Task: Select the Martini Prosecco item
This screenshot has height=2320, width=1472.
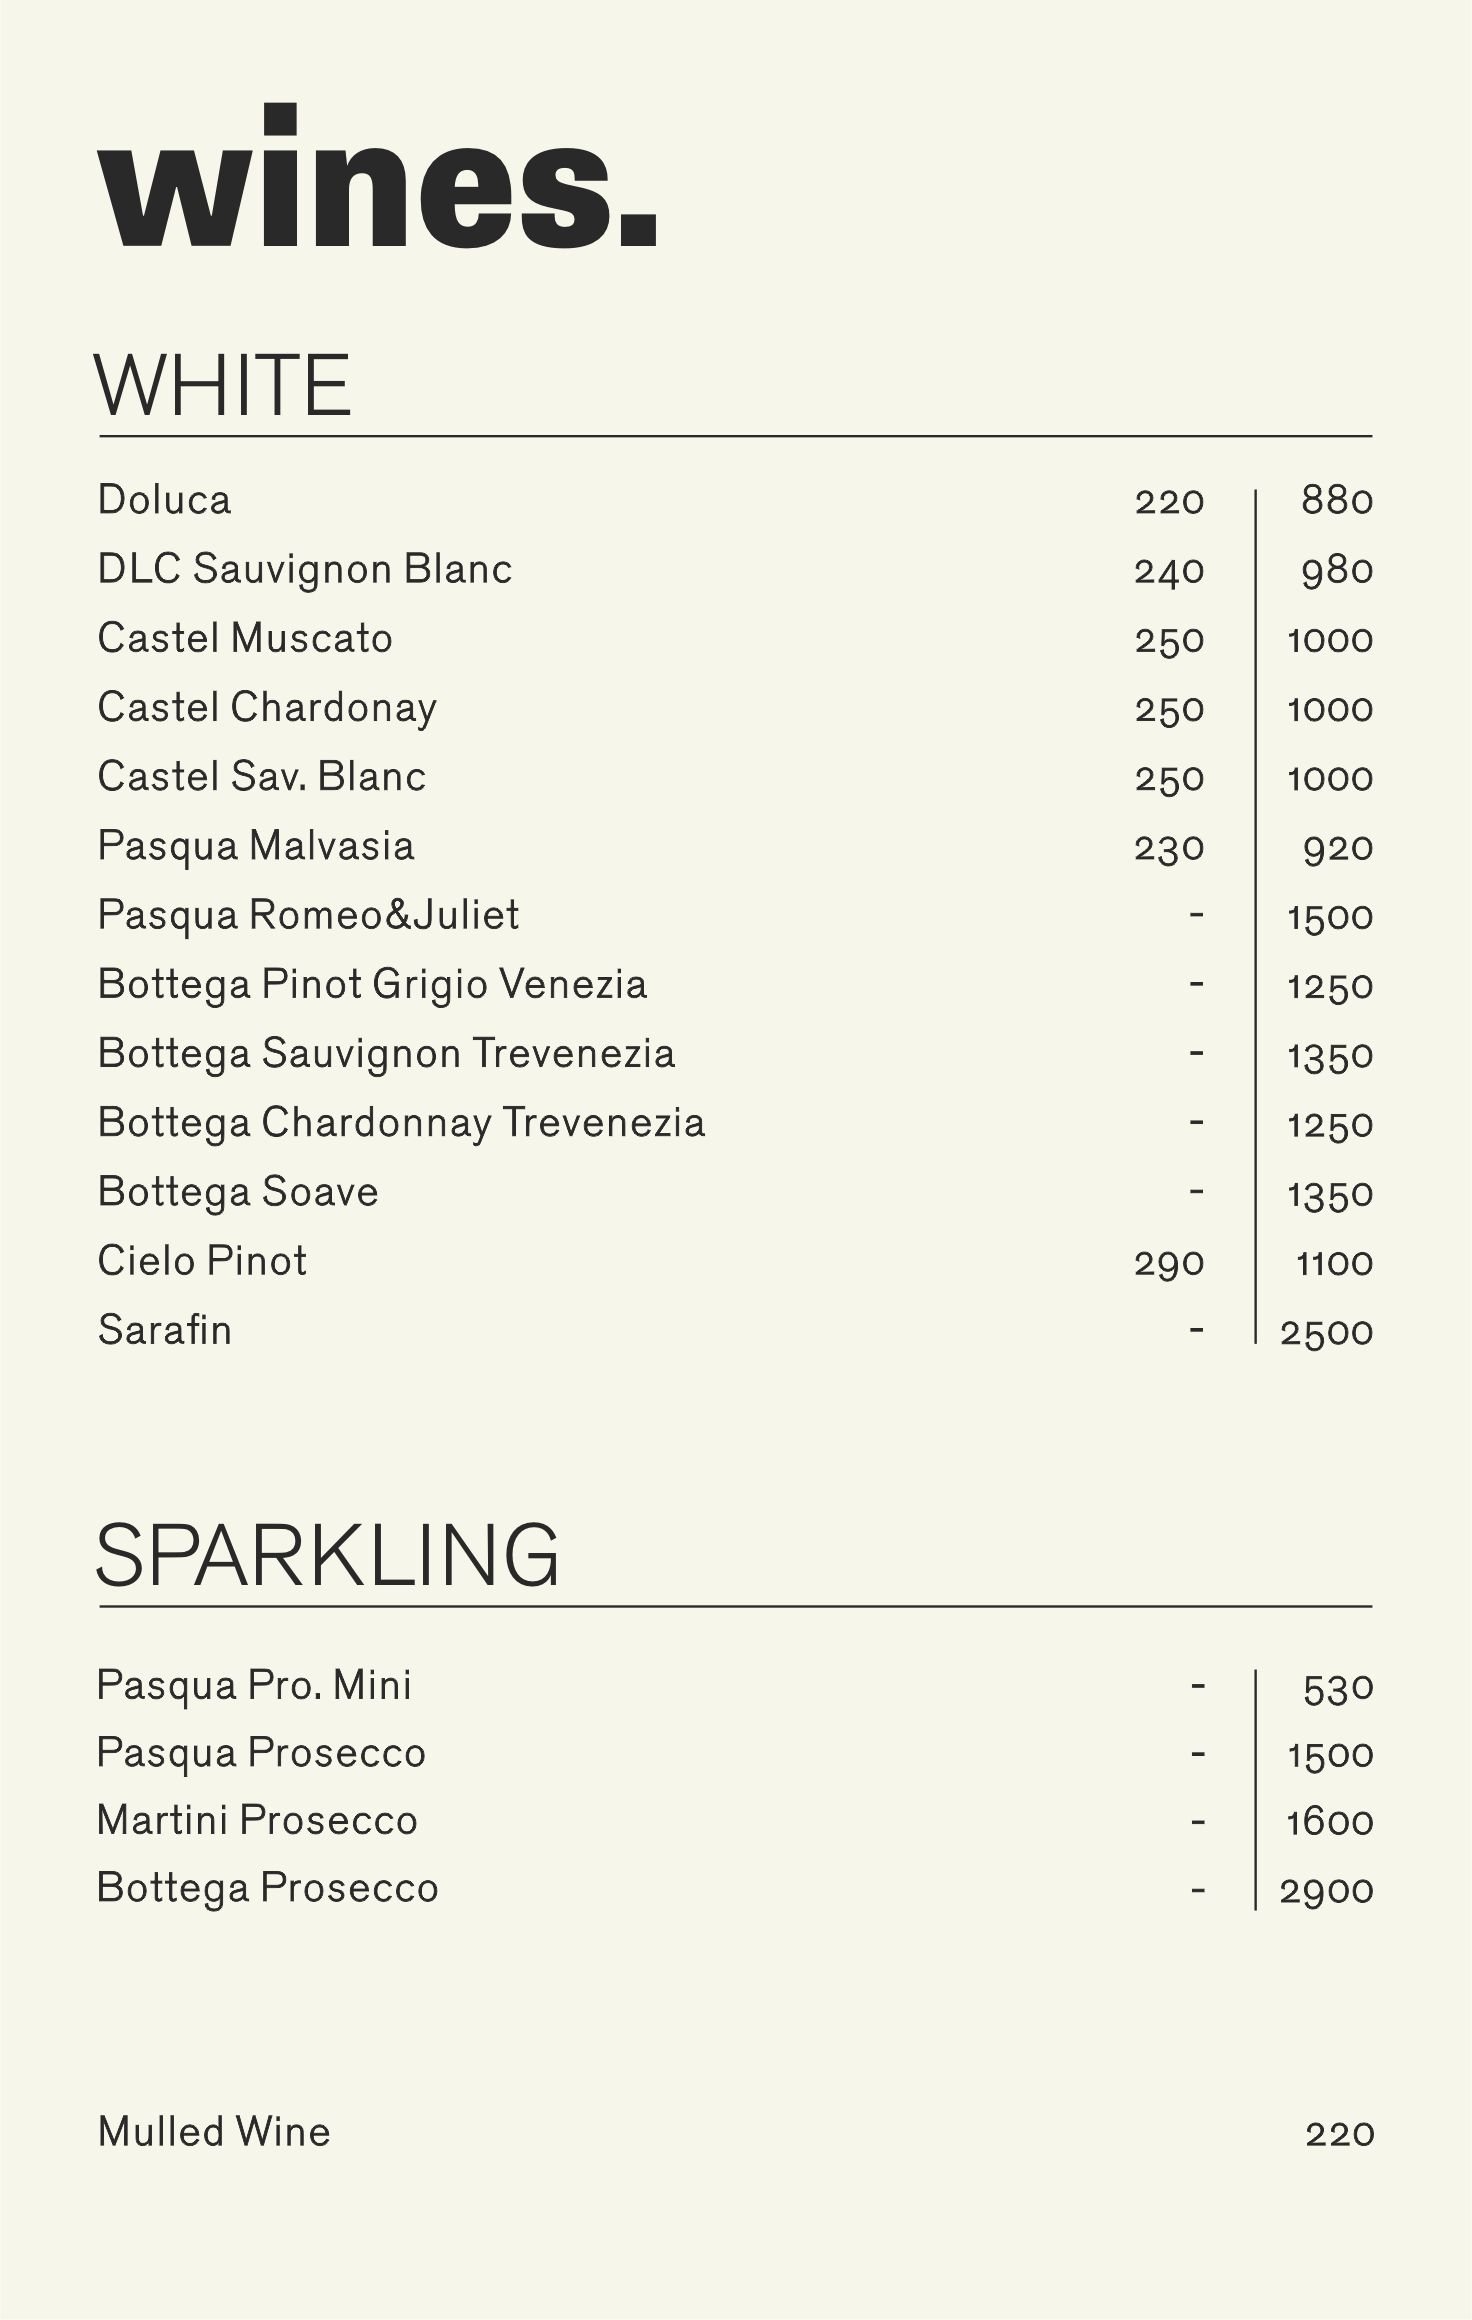Action: 257,1820
